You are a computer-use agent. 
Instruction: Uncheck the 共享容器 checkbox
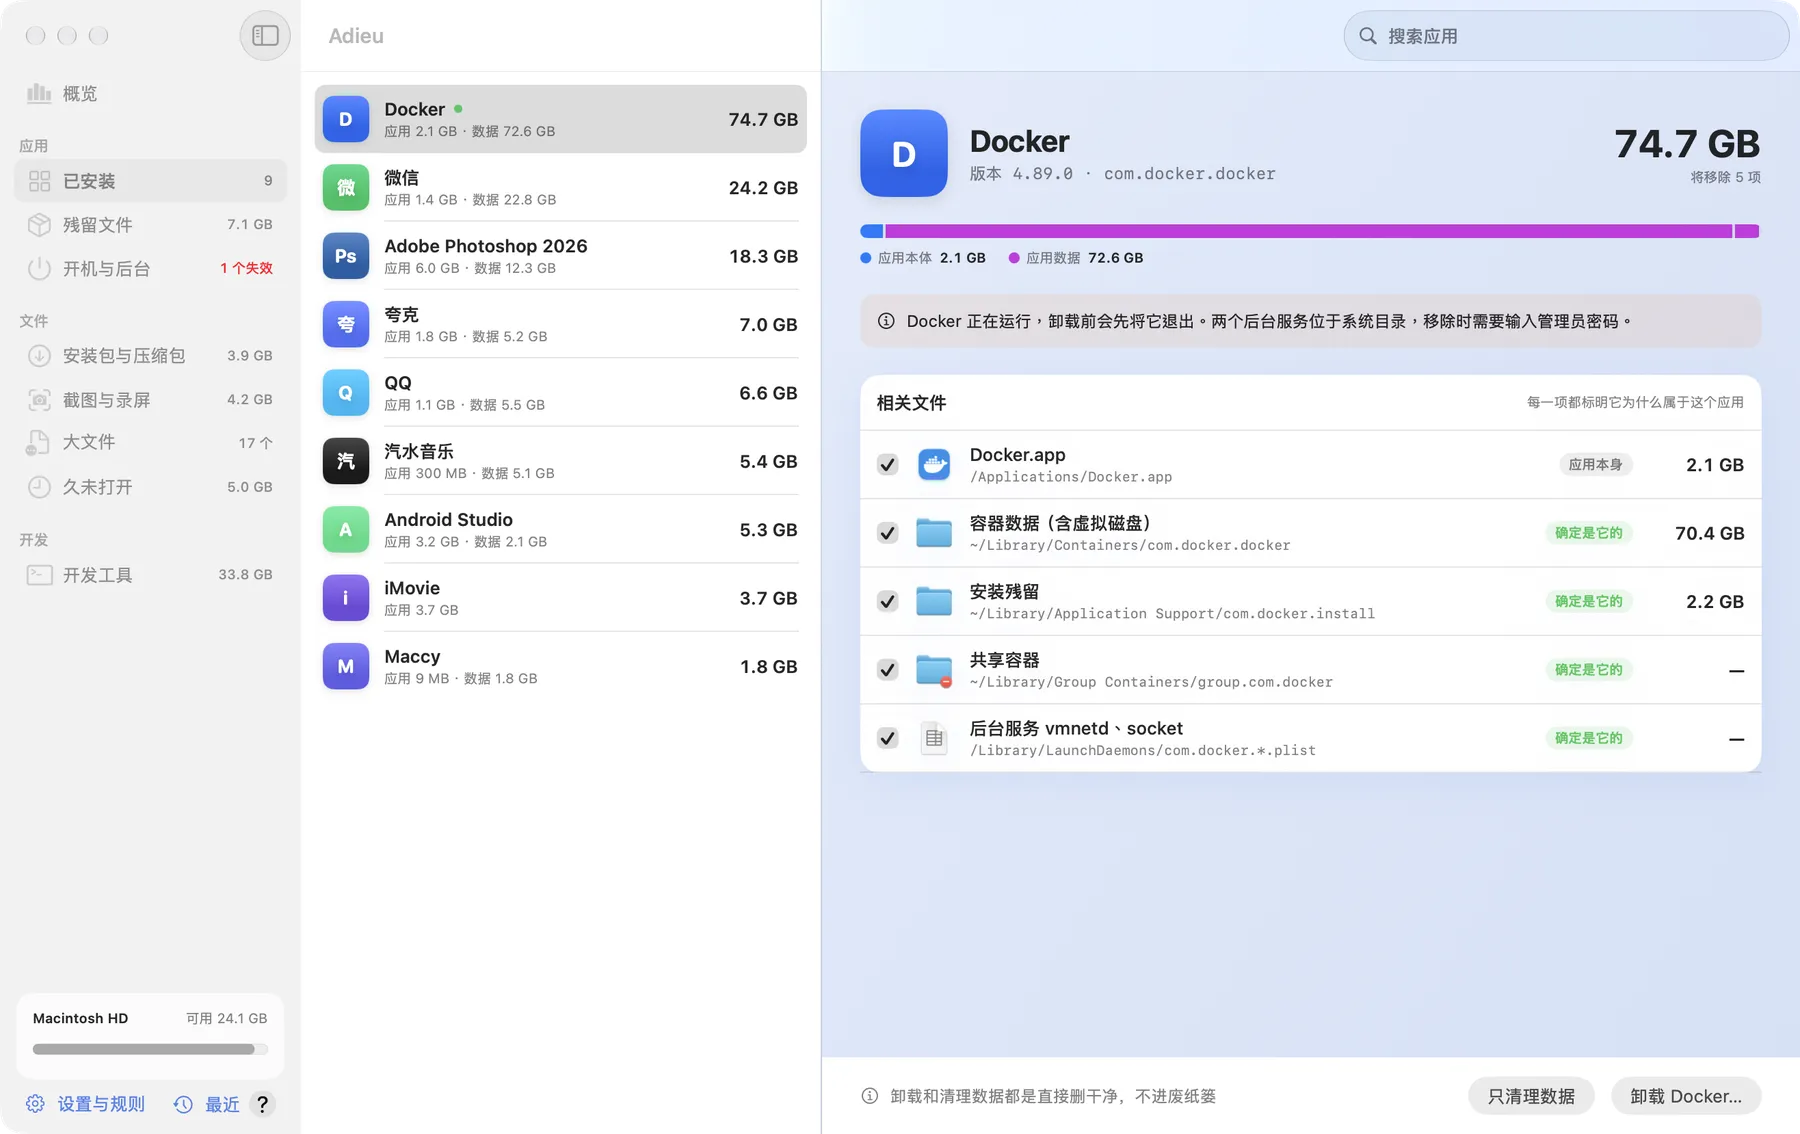pyautogui.click(x=888, y=670)
